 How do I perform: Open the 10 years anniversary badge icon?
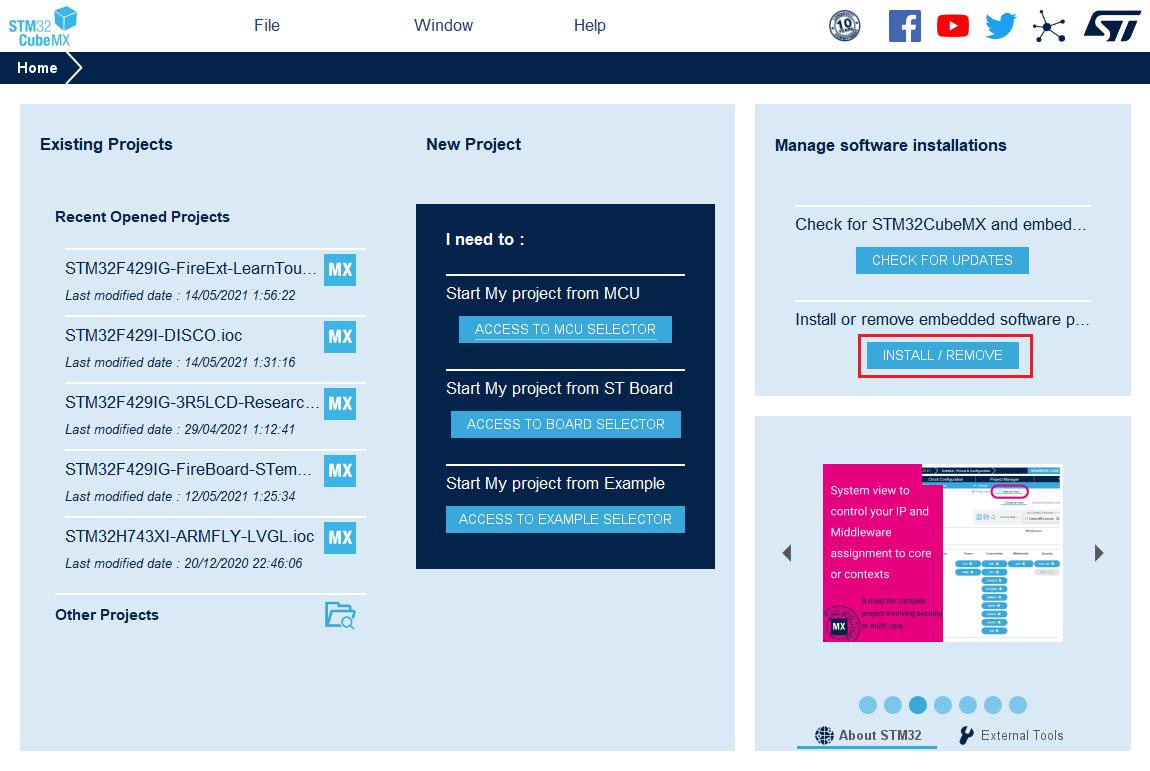click(x=844, y=26)
